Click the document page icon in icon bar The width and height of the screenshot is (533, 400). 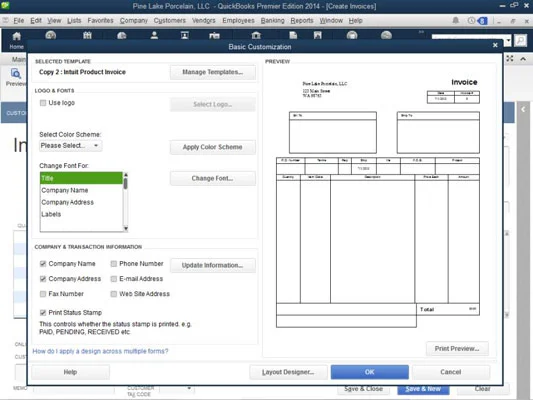click(293, 35)
